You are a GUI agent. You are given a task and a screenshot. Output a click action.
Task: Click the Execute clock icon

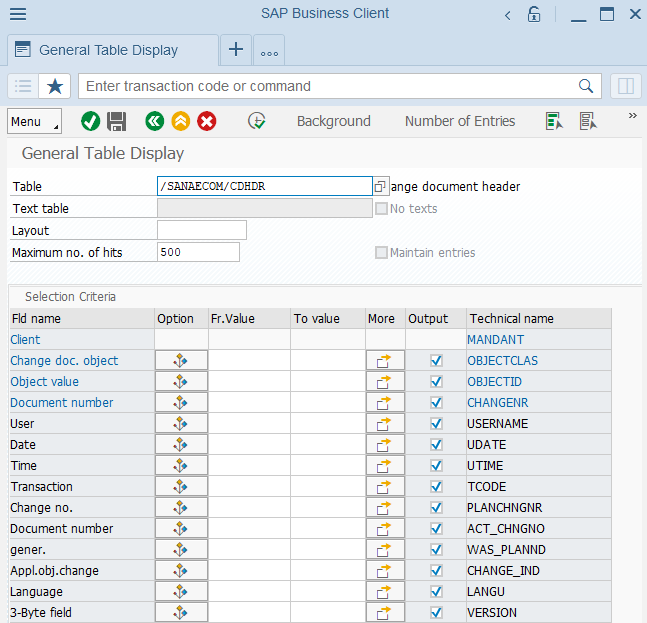coord(257,121)
